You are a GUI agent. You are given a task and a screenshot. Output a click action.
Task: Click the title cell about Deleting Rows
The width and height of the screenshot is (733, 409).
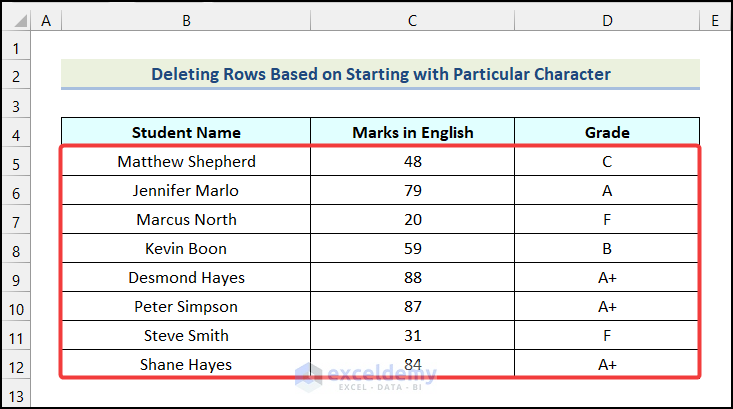pos(380,75)
